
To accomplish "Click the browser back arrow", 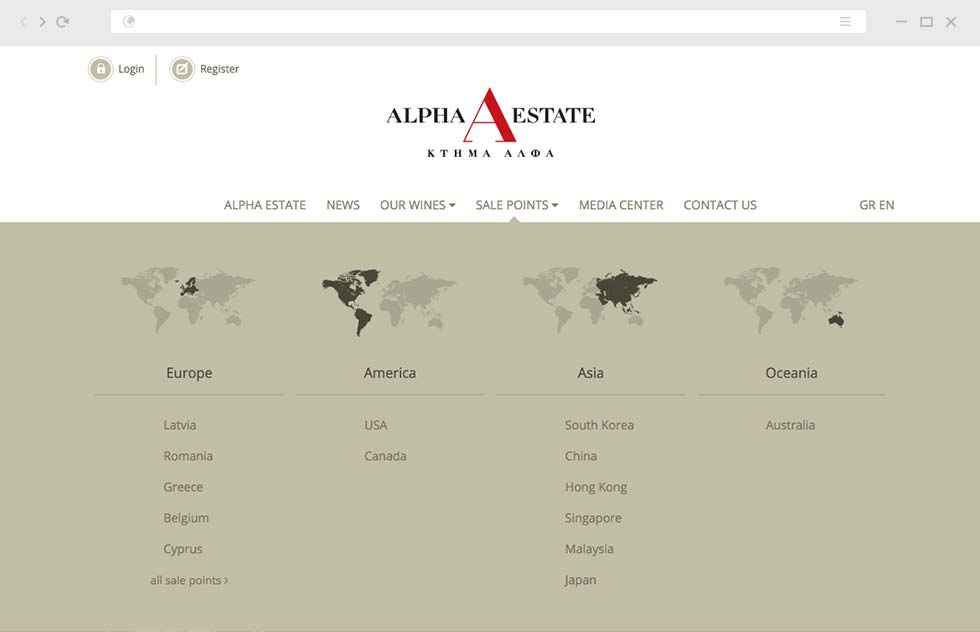I will (x=23, y=22).
